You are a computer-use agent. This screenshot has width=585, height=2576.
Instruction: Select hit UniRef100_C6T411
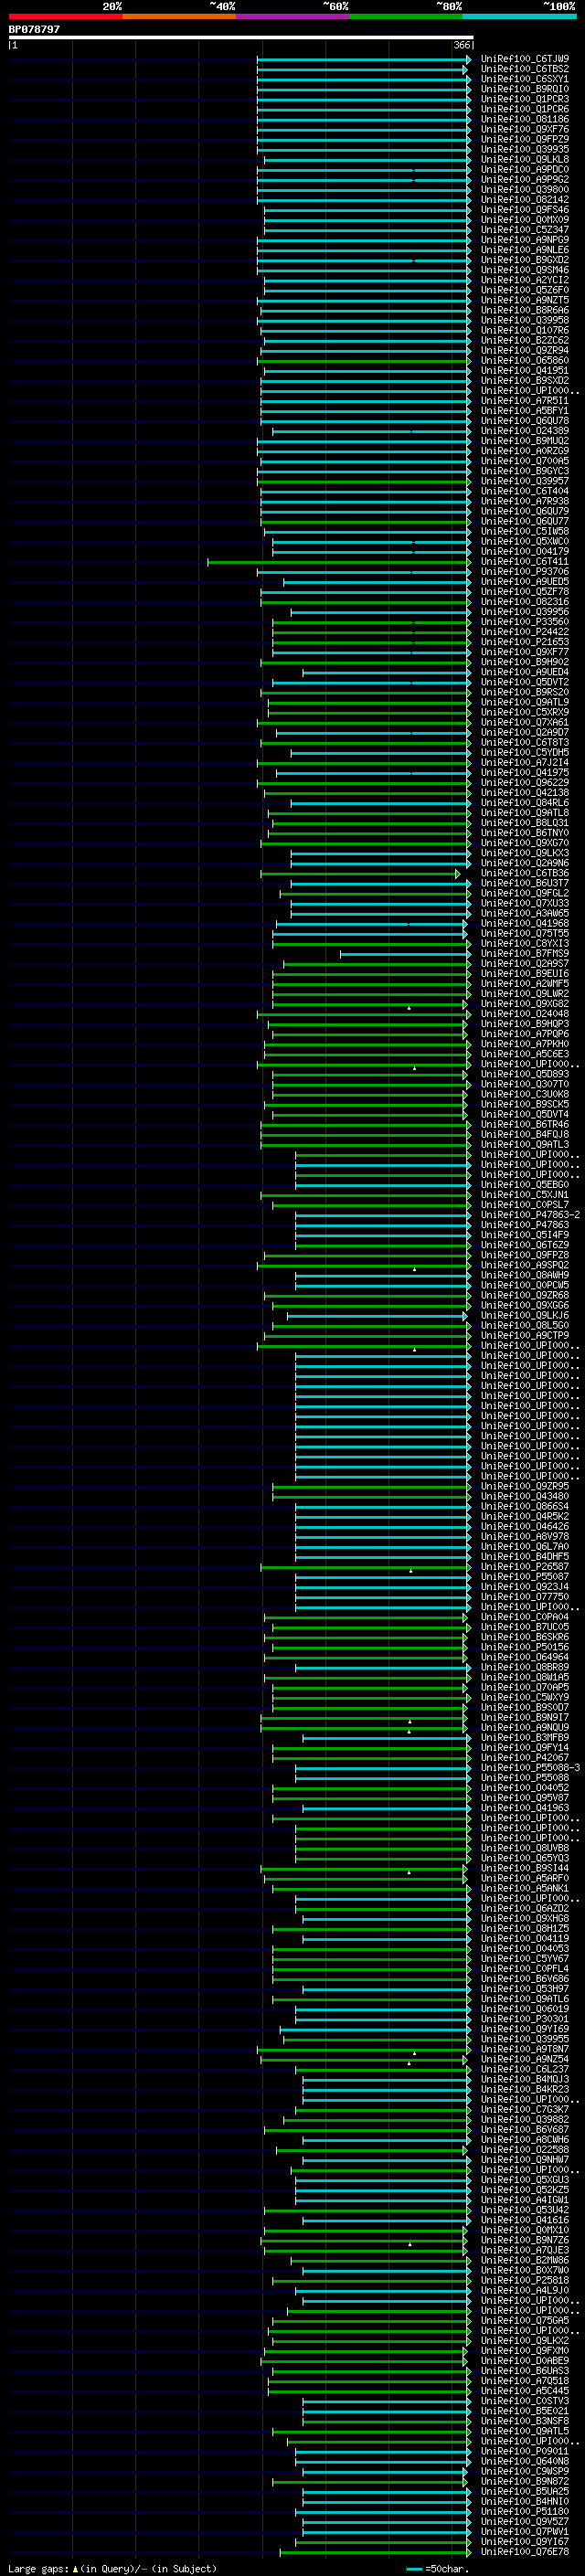click(525, 561)
